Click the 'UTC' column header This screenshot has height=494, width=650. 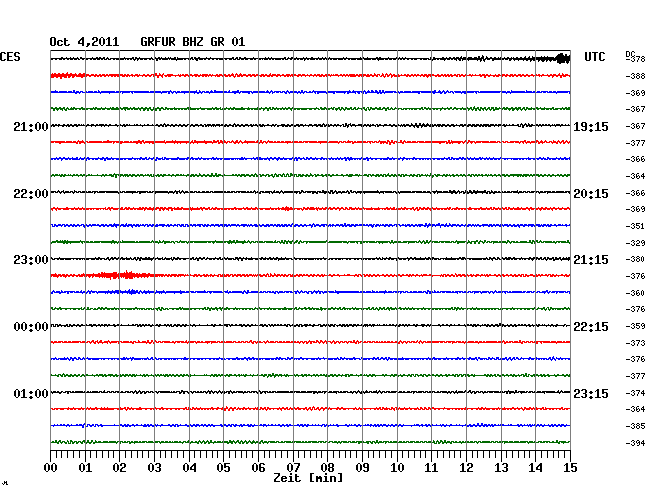(595, 57)
